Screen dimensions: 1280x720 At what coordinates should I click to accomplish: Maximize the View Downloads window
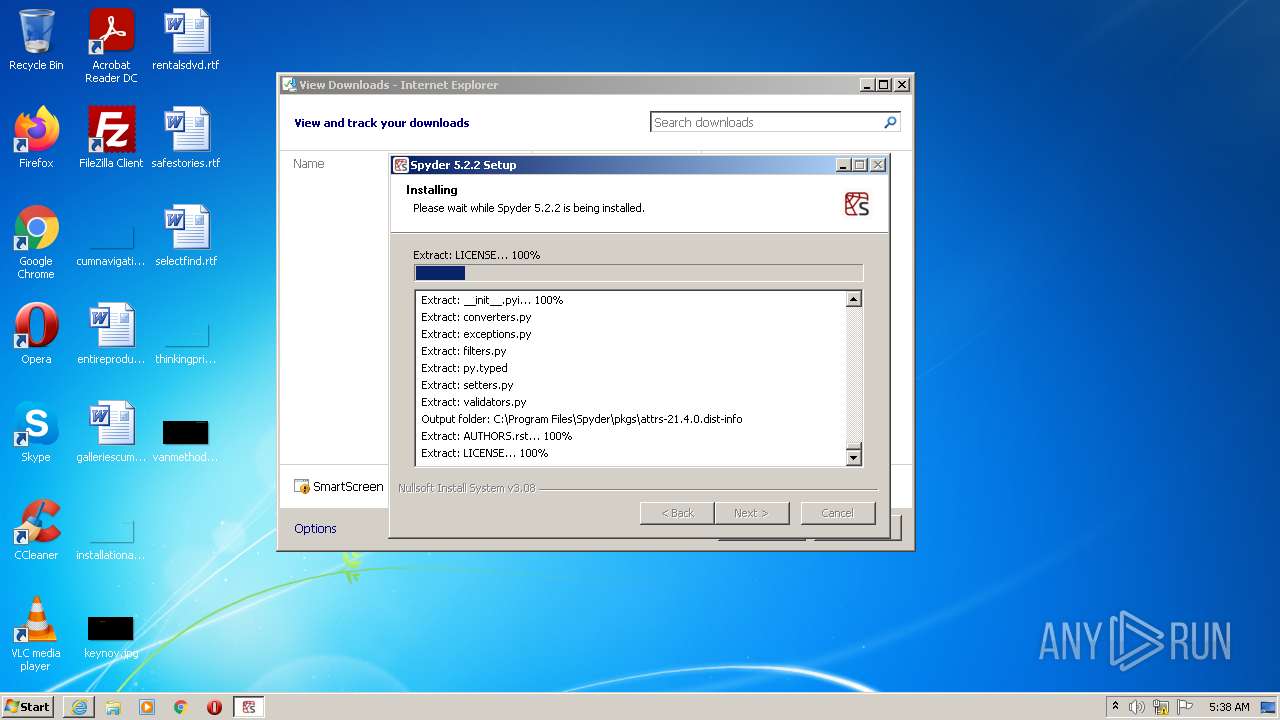coord(883,85)
